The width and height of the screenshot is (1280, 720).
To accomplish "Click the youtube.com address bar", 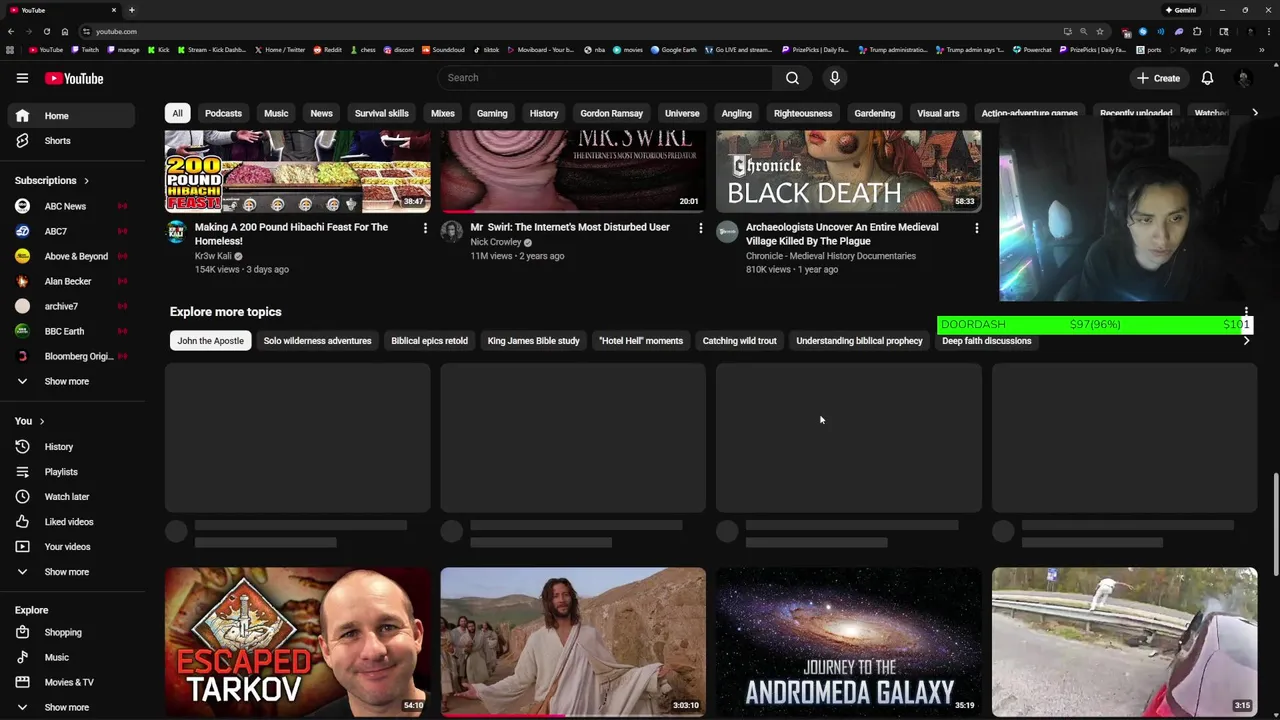I will coord(570,31).
